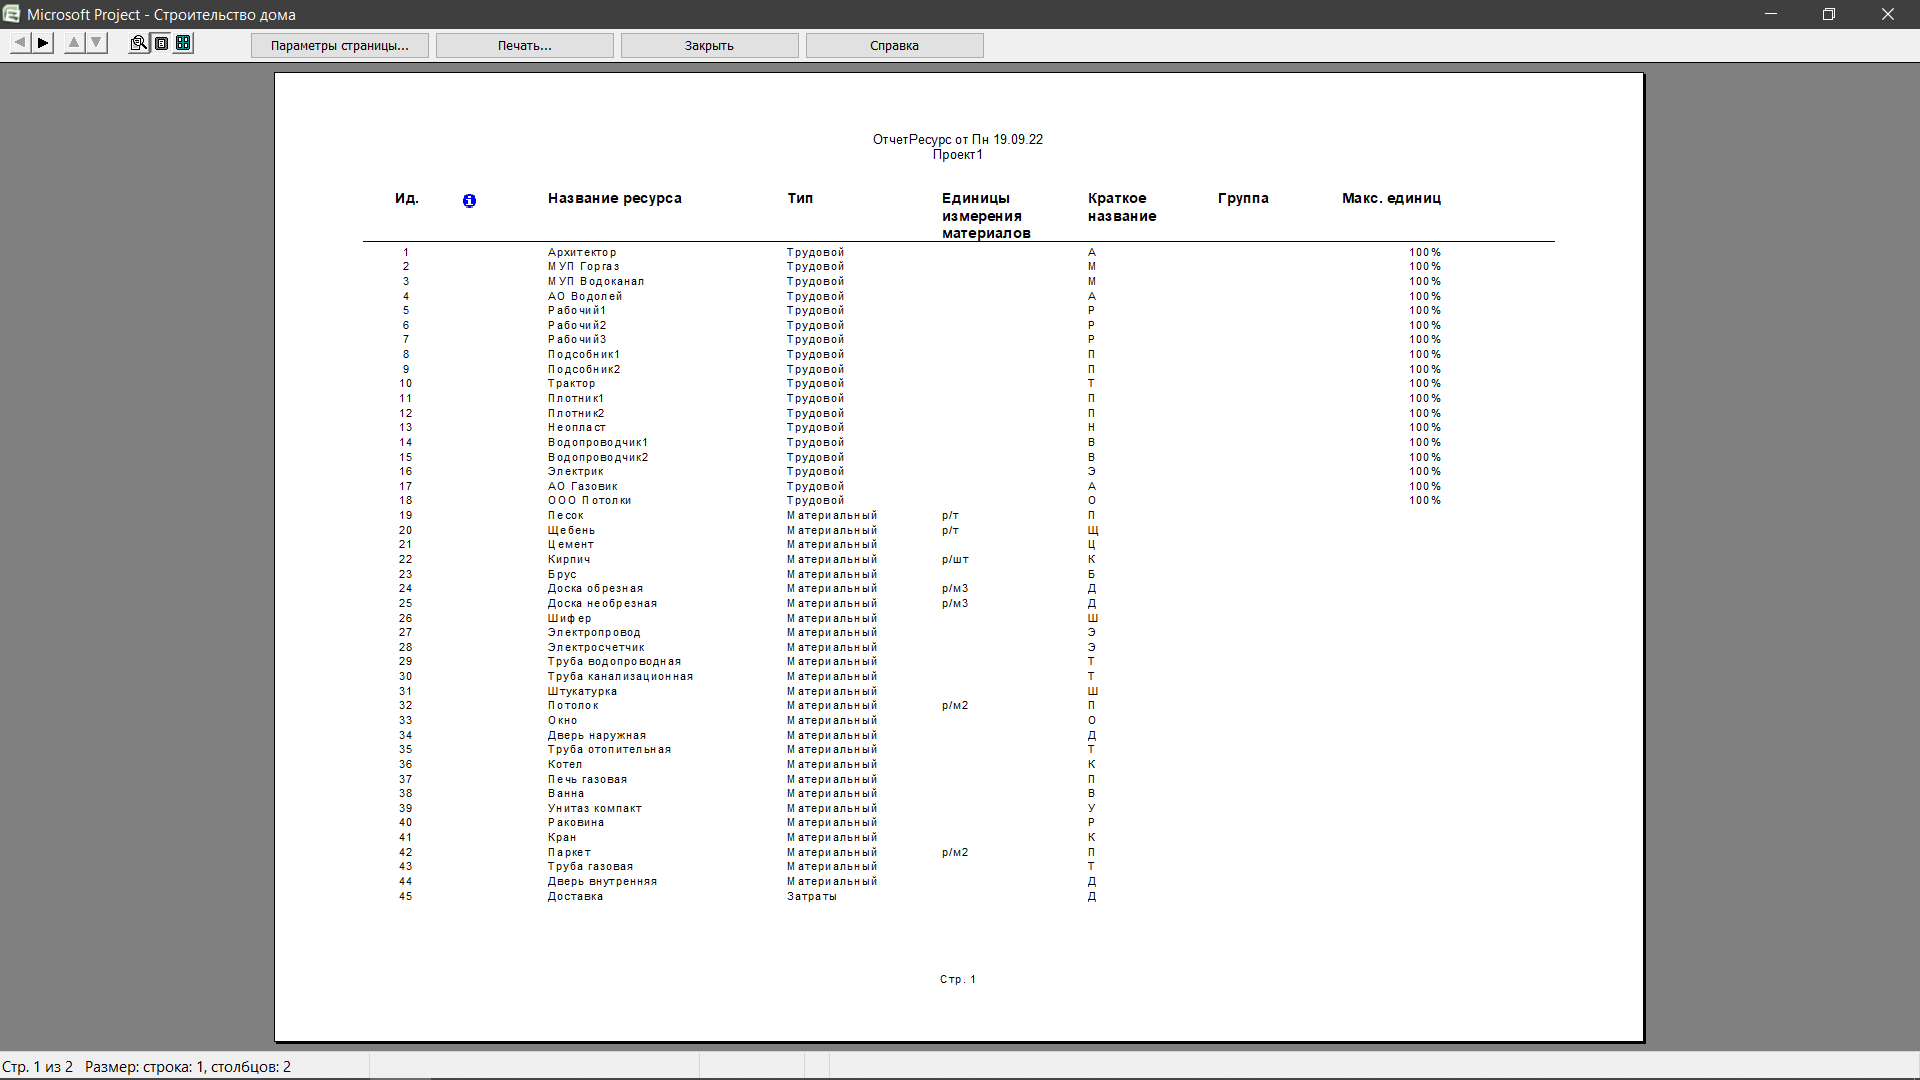Viewport: 1920px width, 1080px height.
Task: Click page footer Стр. 1
Action: pos(958,980)
